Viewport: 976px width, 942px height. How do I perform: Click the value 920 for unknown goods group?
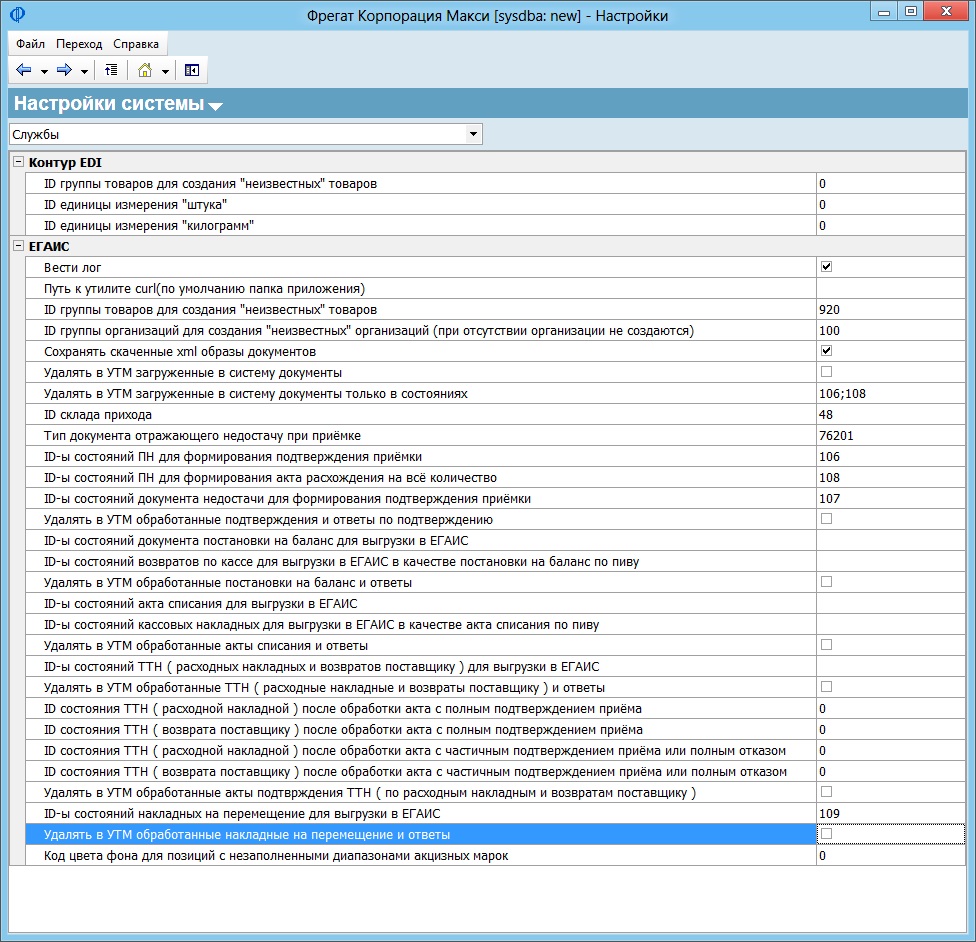(891, 309)
